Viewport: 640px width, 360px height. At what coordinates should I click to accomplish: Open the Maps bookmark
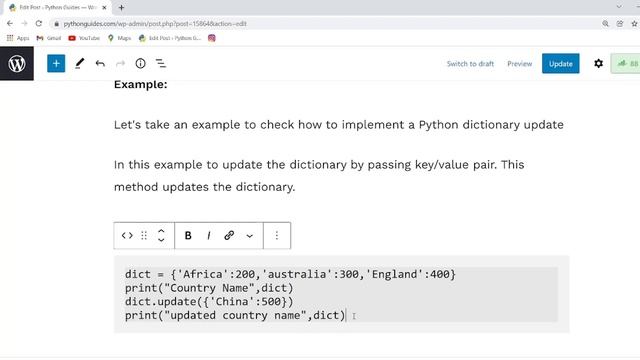tap(119, 38)
